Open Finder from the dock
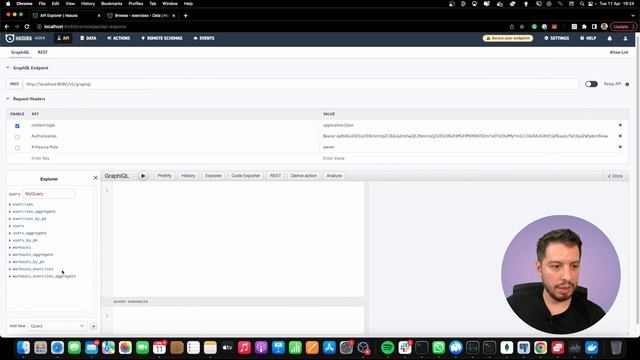This screenshot has height=360, width=640. coord(24,347)
